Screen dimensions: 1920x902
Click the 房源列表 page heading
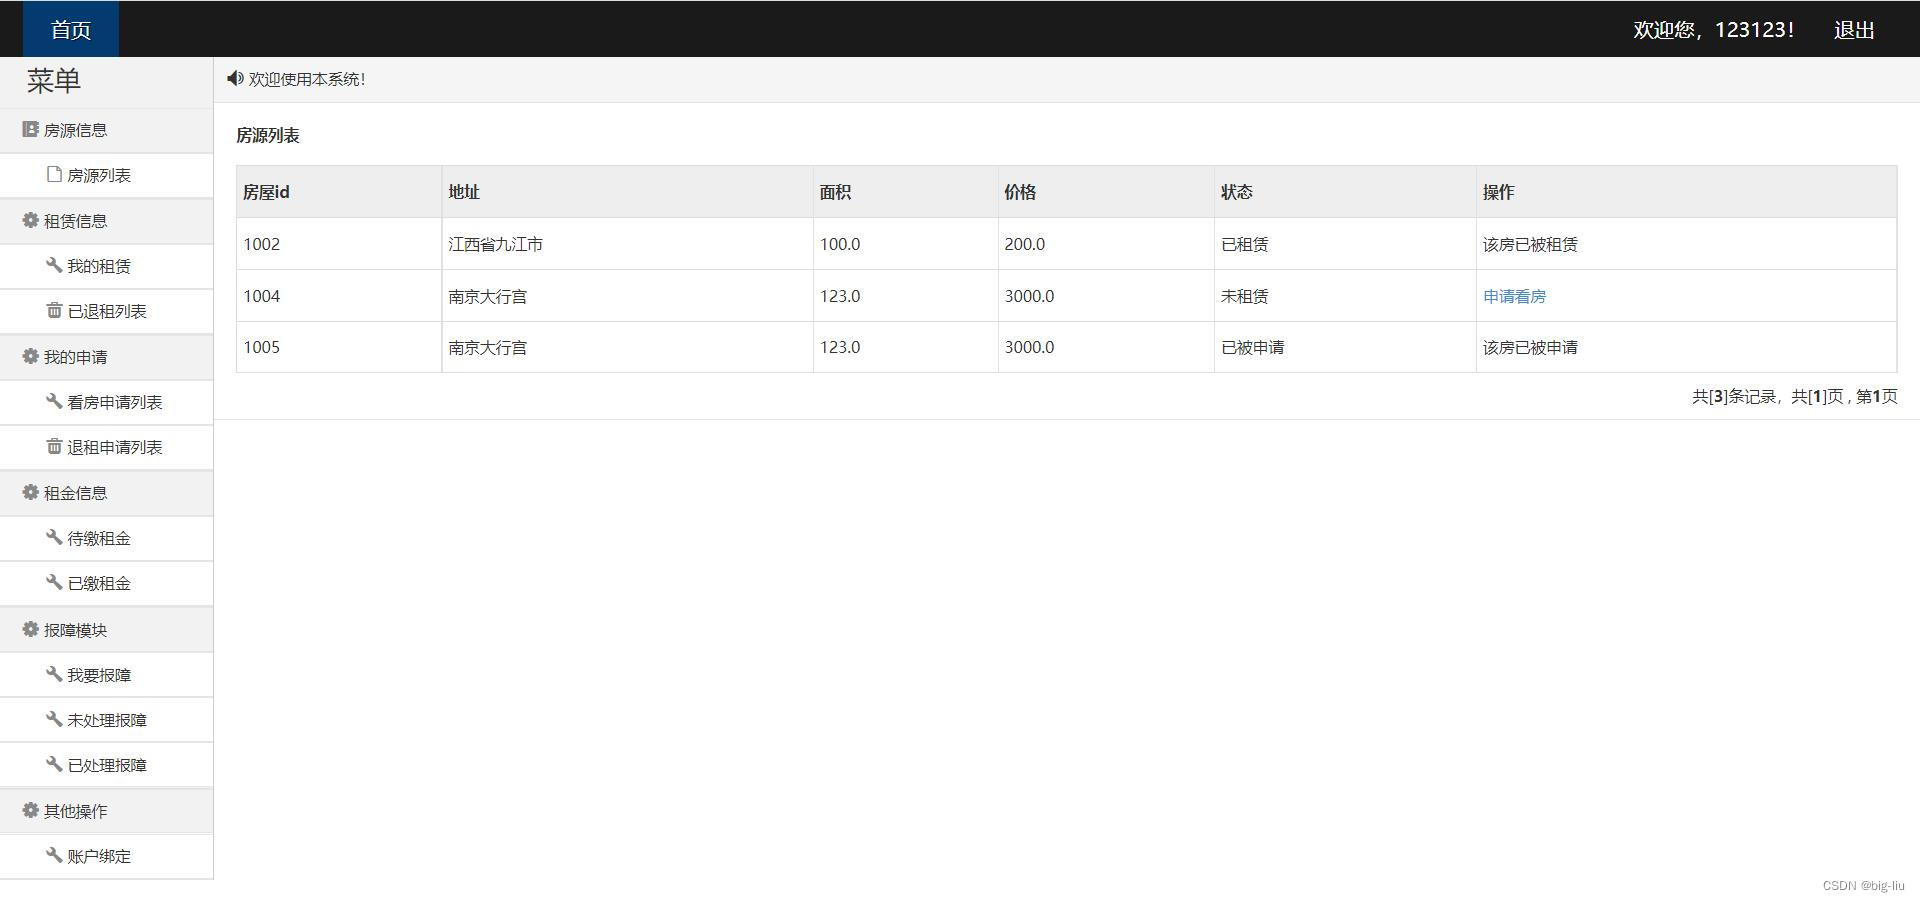click(267, 135)
